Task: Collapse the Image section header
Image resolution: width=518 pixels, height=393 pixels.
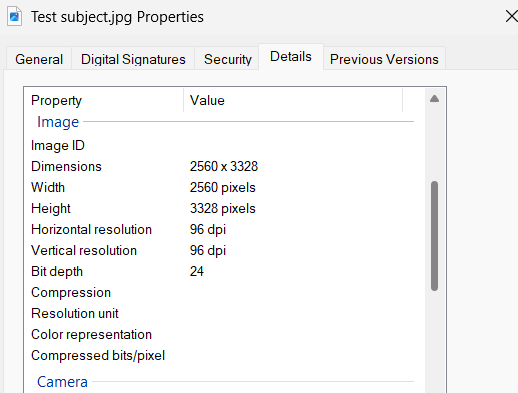Action: click(x=58, y=122)
